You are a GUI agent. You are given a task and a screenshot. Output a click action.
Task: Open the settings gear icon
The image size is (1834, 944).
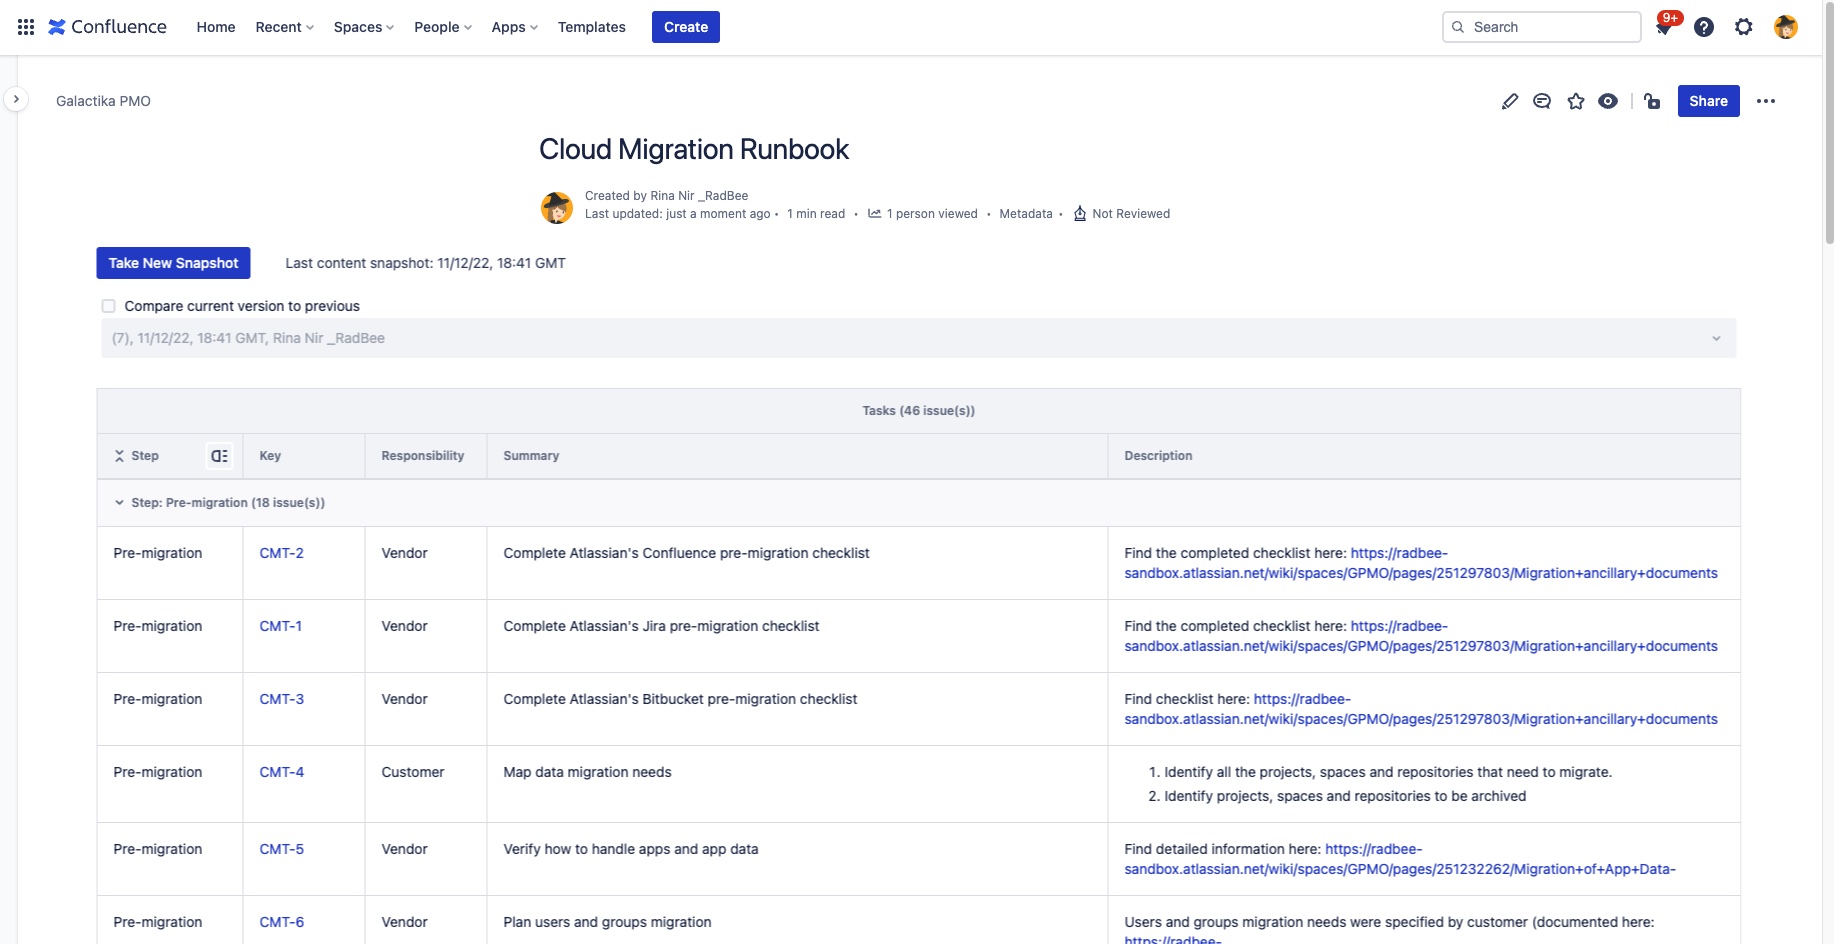pyautogui.click(x=1744, y=27)
